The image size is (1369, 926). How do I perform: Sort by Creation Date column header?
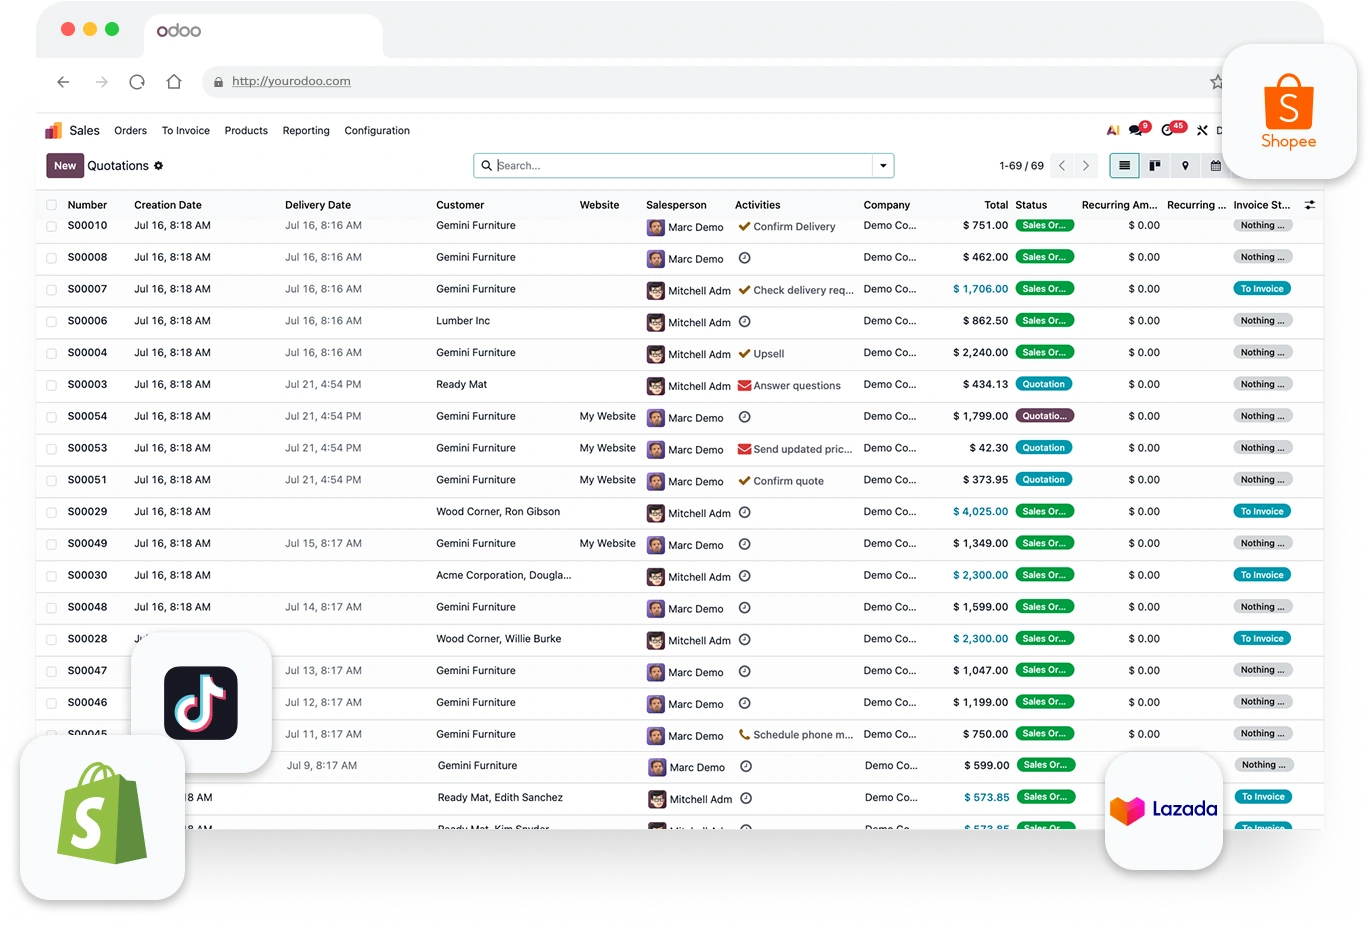(168, 205)
